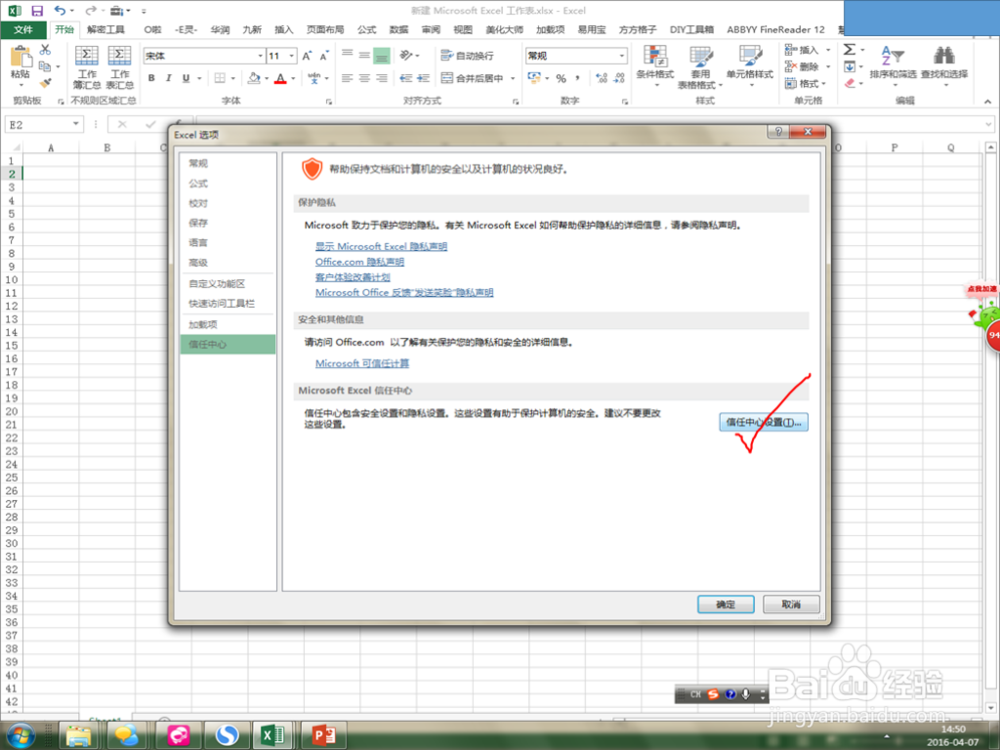Click the Cut scissors icon
Viewport: 1000px width, 750px height.
pos(45,50)
